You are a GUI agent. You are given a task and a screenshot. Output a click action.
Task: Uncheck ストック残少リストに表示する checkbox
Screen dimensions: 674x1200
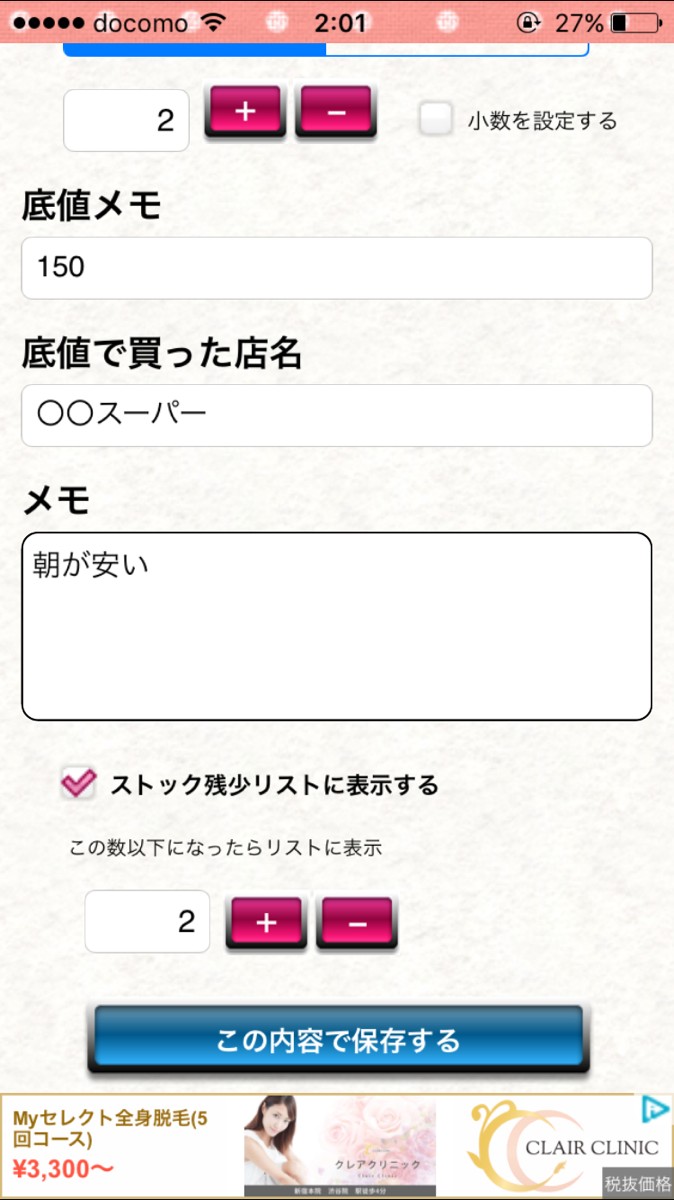coord(78,783)
